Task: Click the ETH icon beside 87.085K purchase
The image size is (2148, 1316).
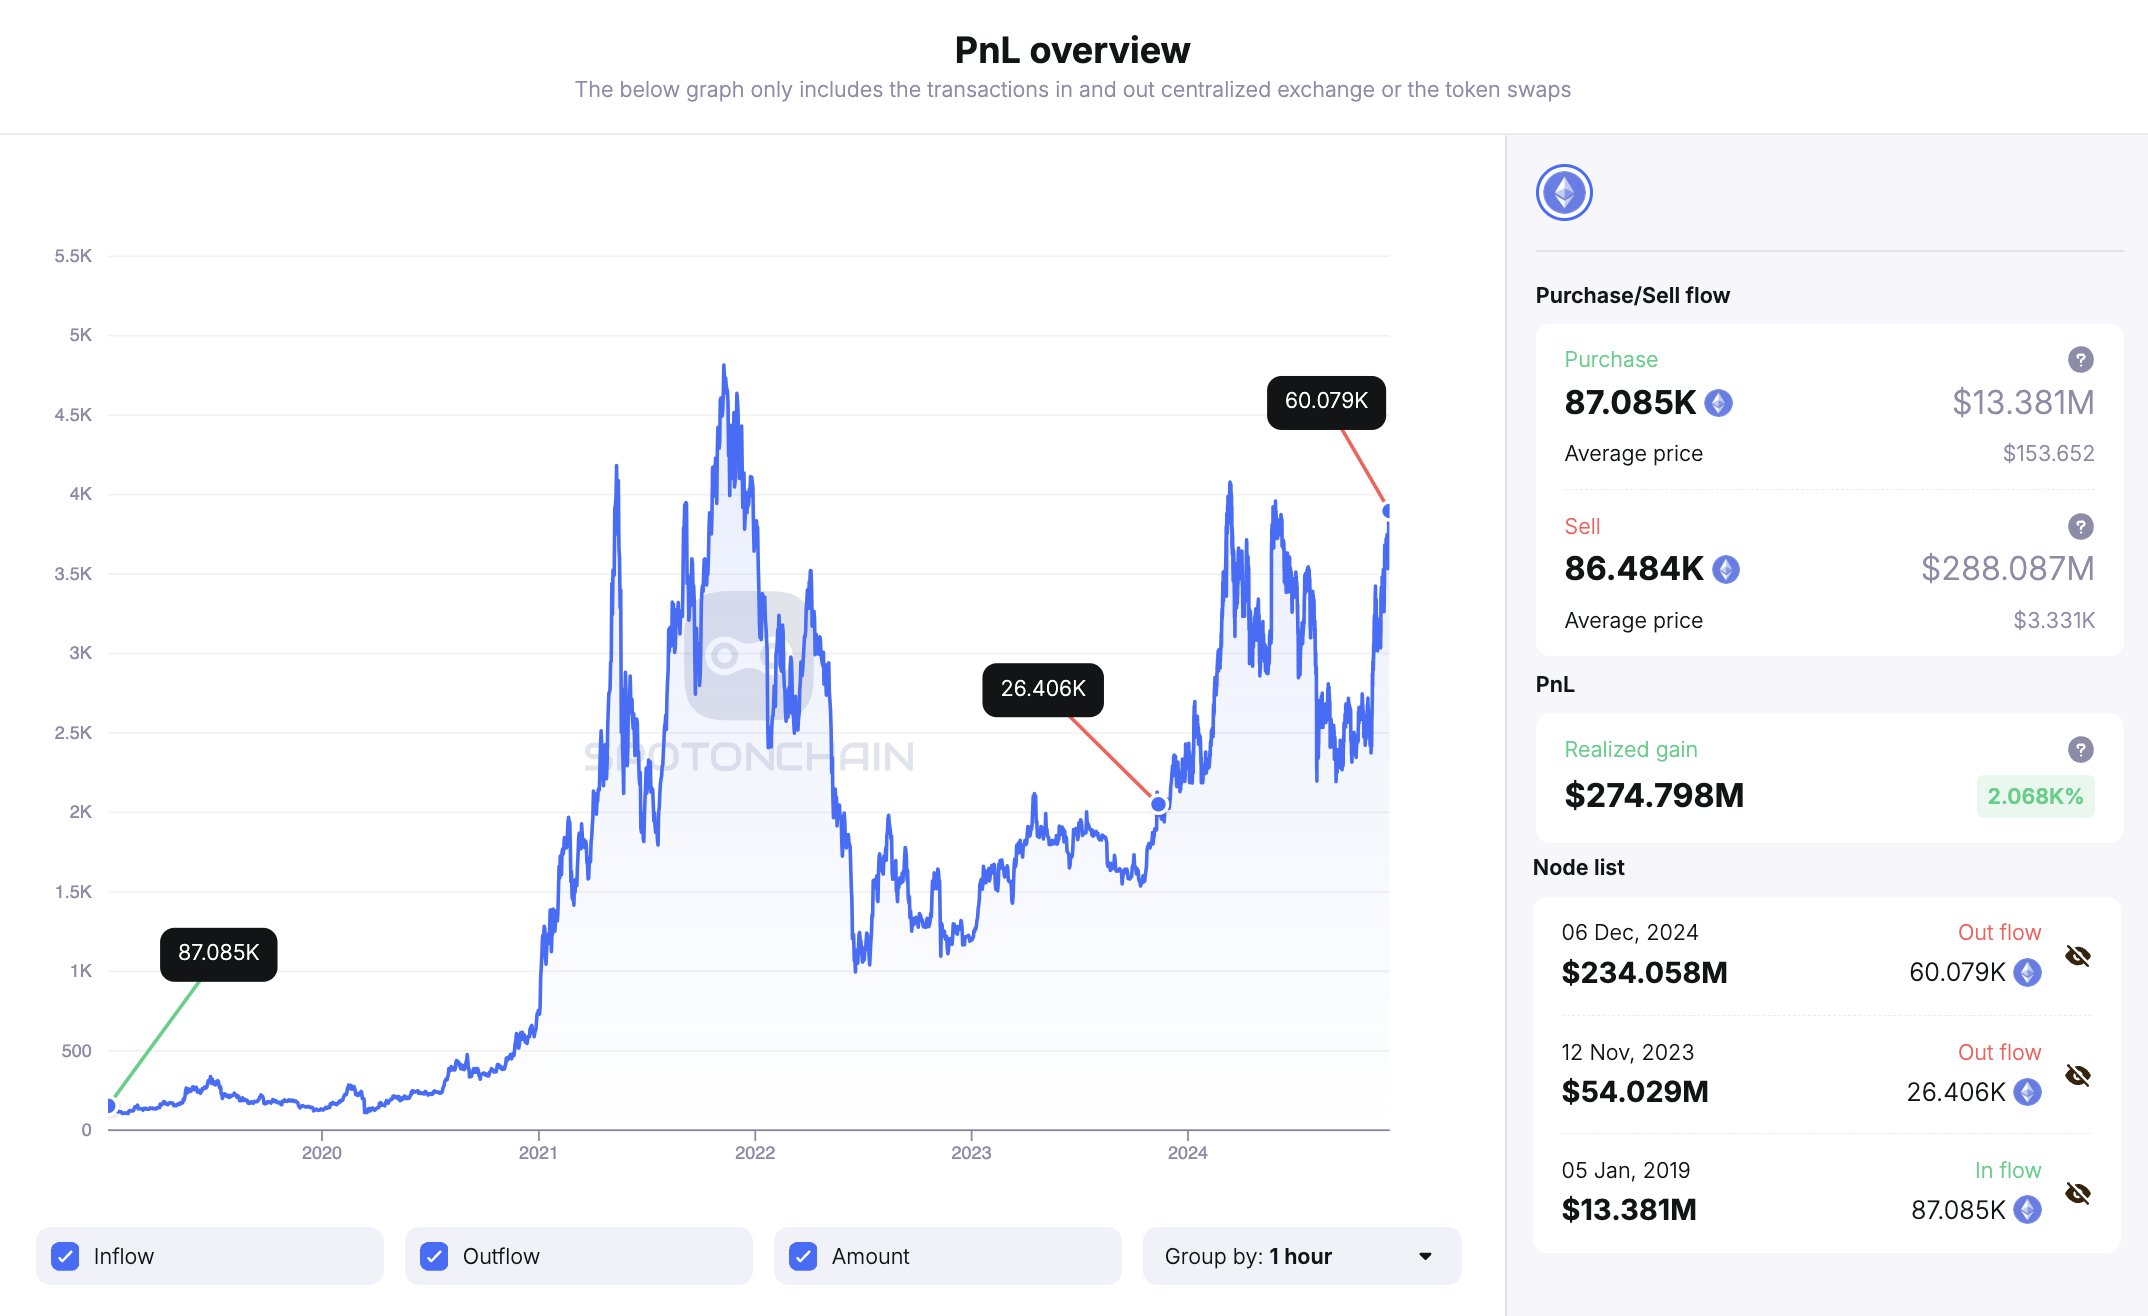Action: click(x=1718, y=403)
